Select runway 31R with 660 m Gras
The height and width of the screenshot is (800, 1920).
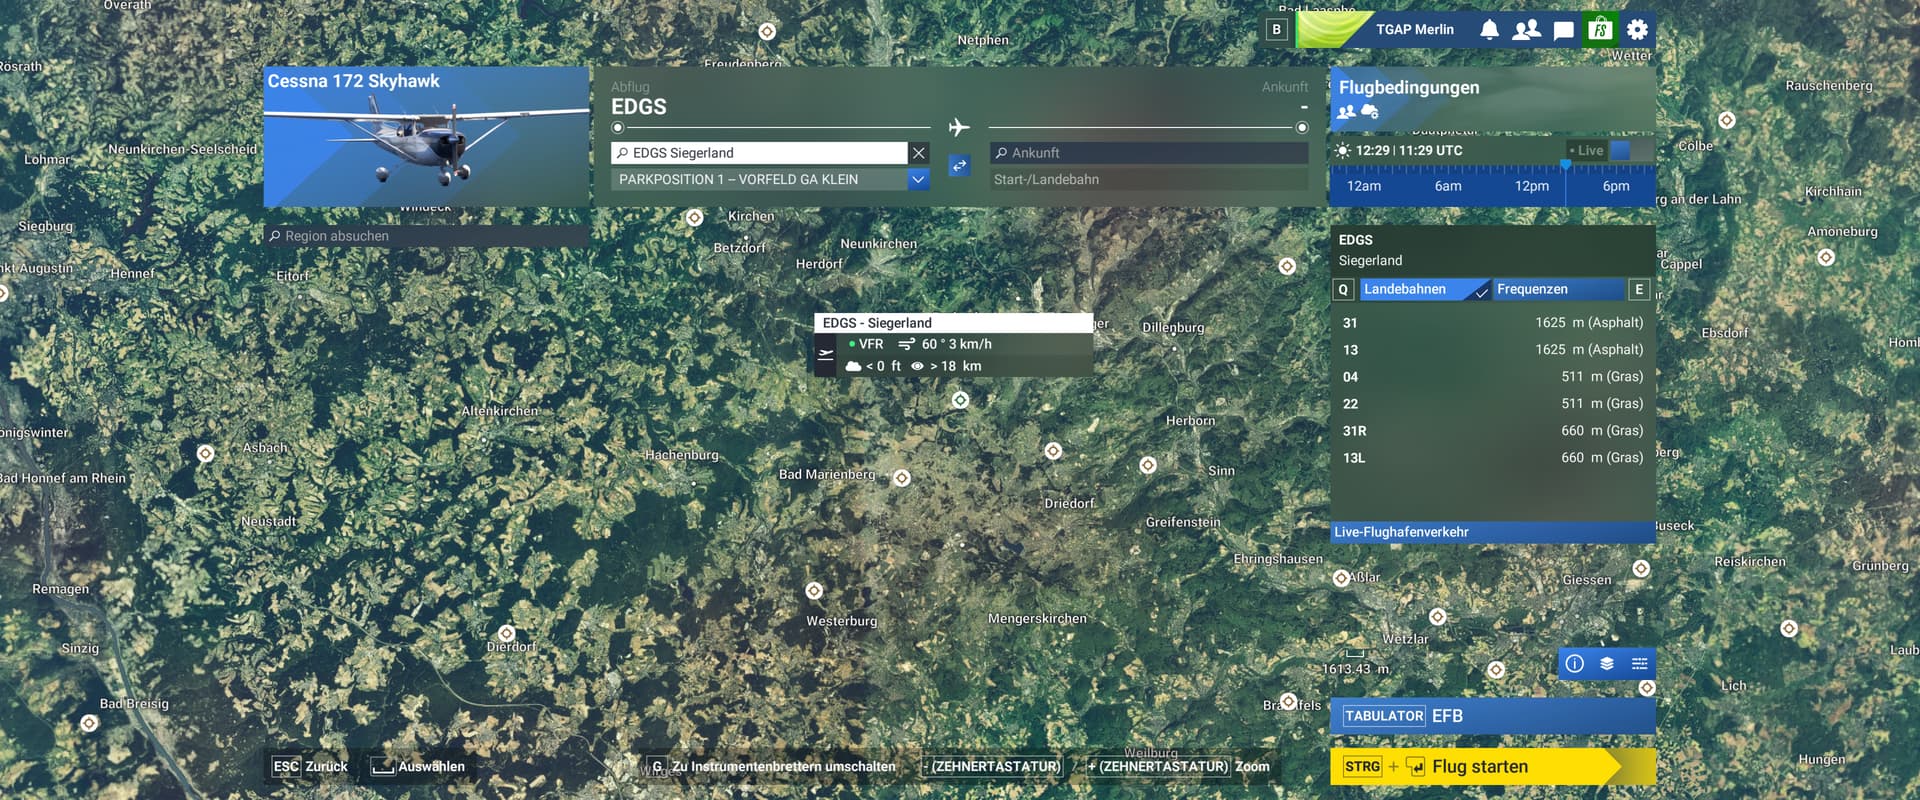1492,431
